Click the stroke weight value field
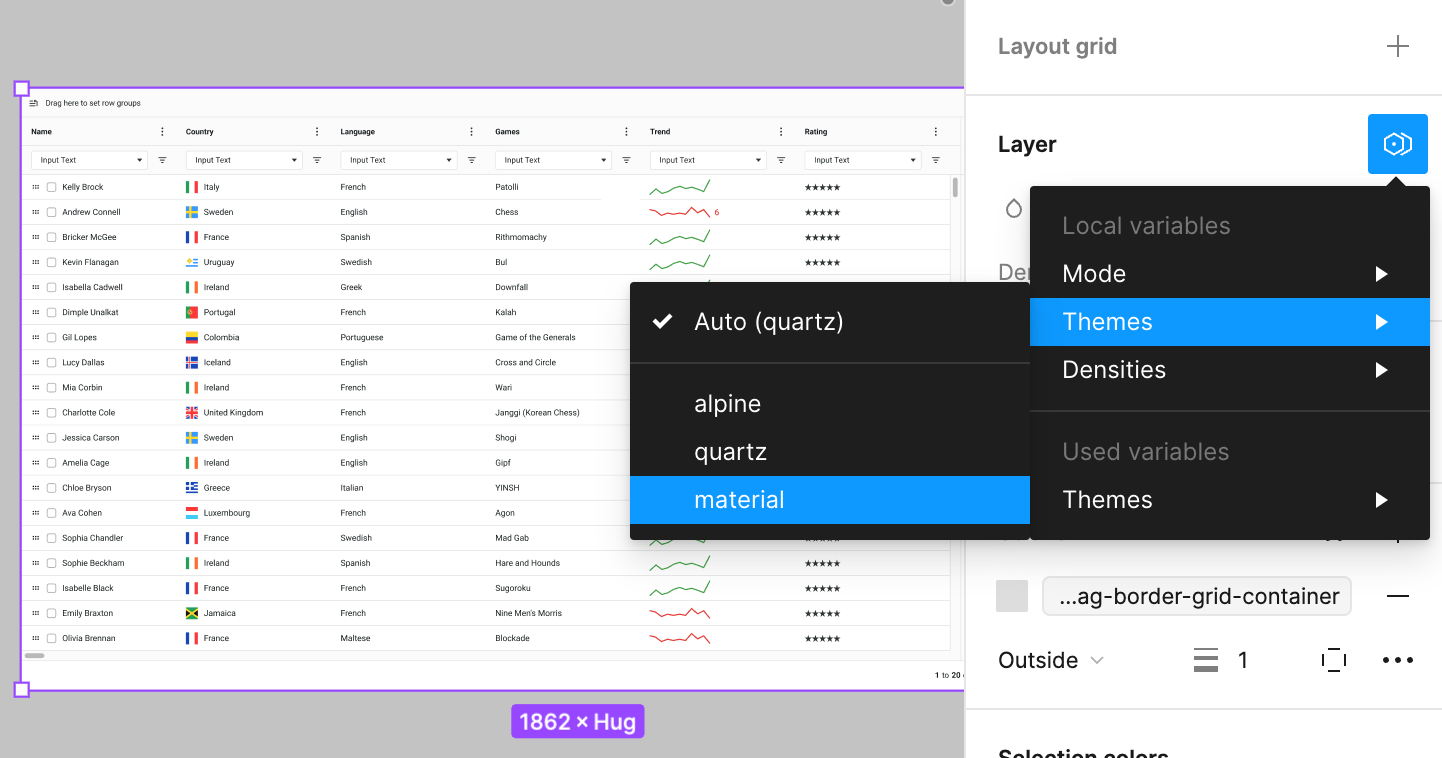The image size is (1442, 758). 1243,660
